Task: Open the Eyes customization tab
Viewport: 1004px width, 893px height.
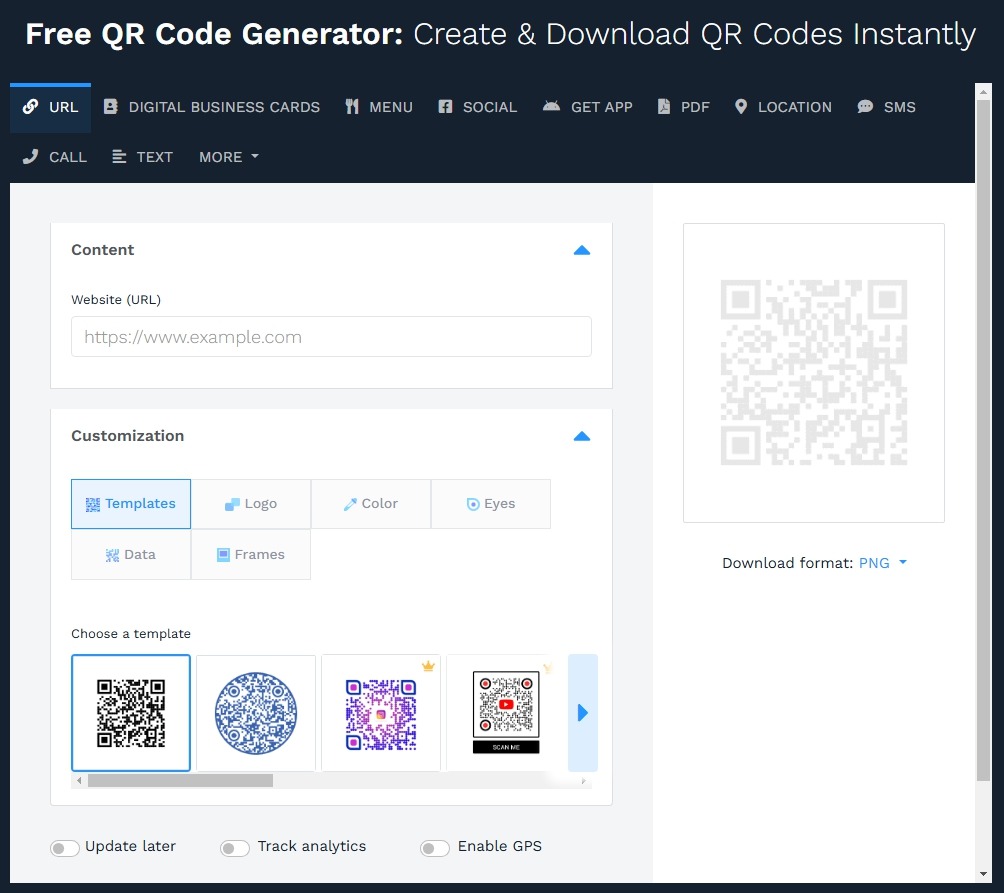Action: (x=490, y=503)
